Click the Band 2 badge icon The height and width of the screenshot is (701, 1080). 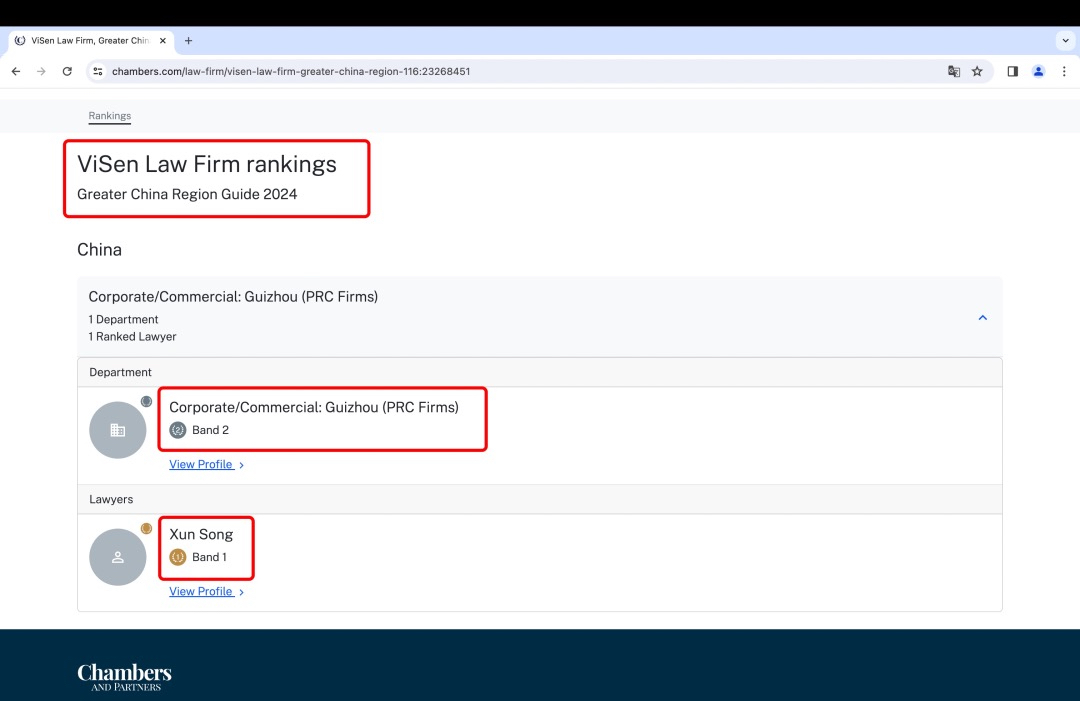click(x=178, y=430)
